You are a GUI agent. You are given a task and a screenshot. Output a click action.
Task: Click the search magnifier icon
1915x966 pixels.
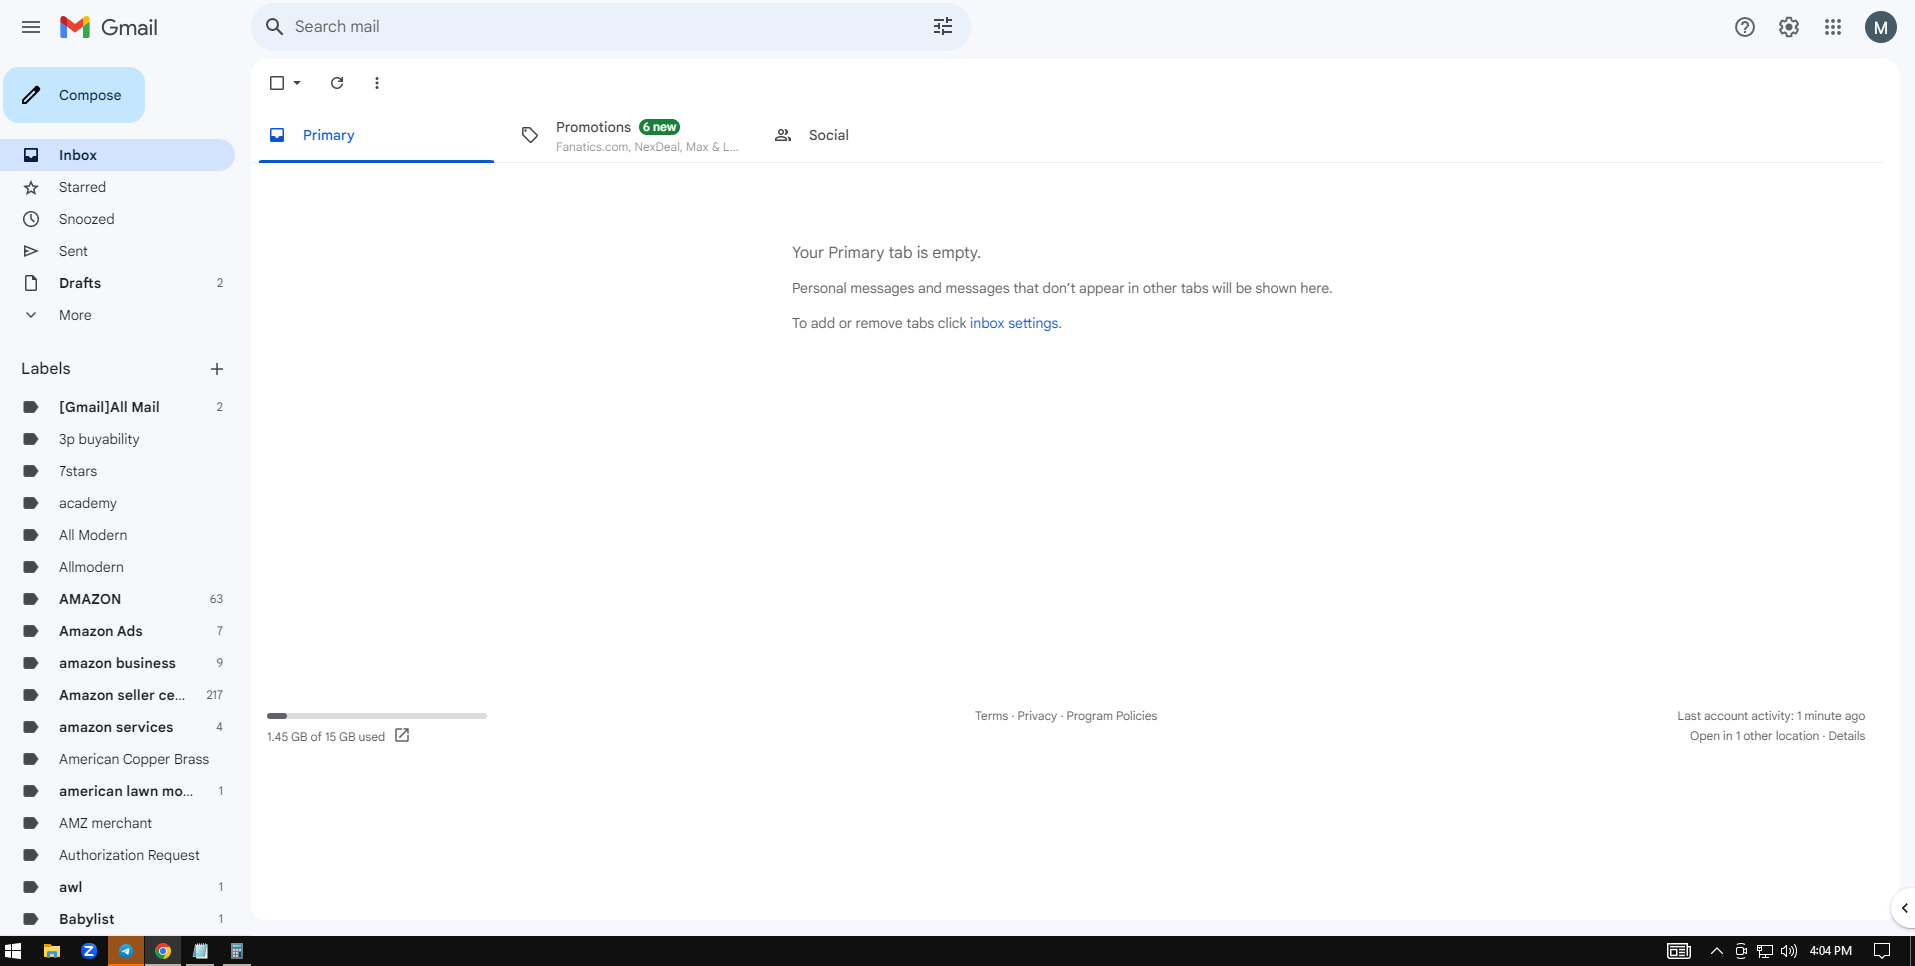[x=274, y=27]
